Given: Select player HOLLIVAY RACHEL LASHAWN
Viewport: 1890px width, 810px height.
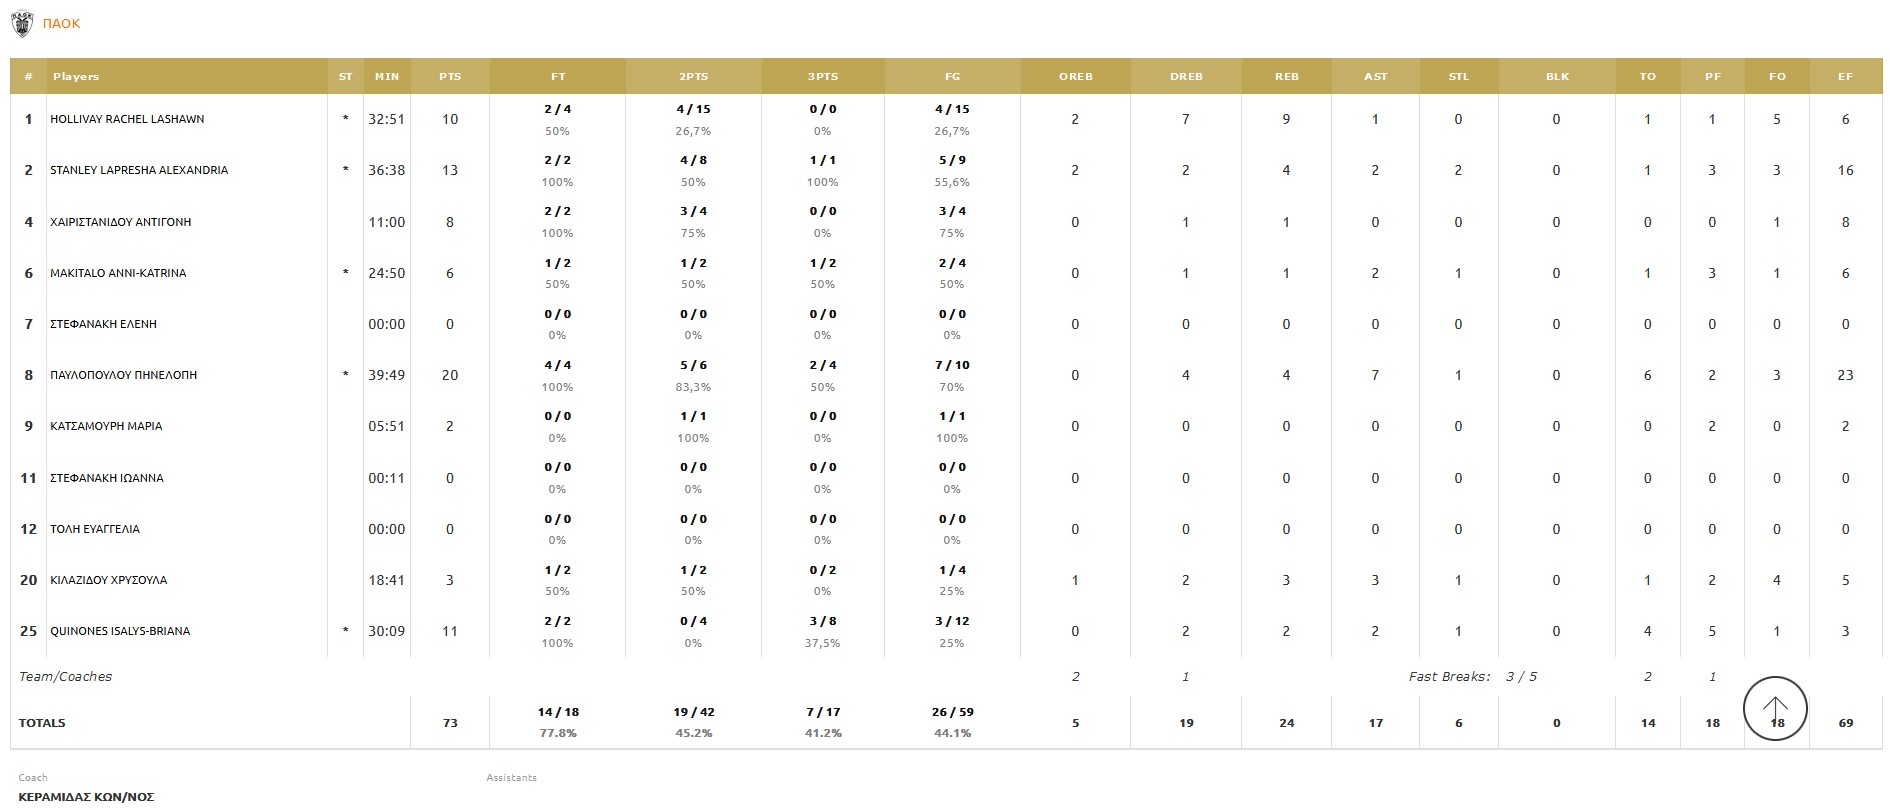Looking at the screenshot, I should click(x=127, y=119).
